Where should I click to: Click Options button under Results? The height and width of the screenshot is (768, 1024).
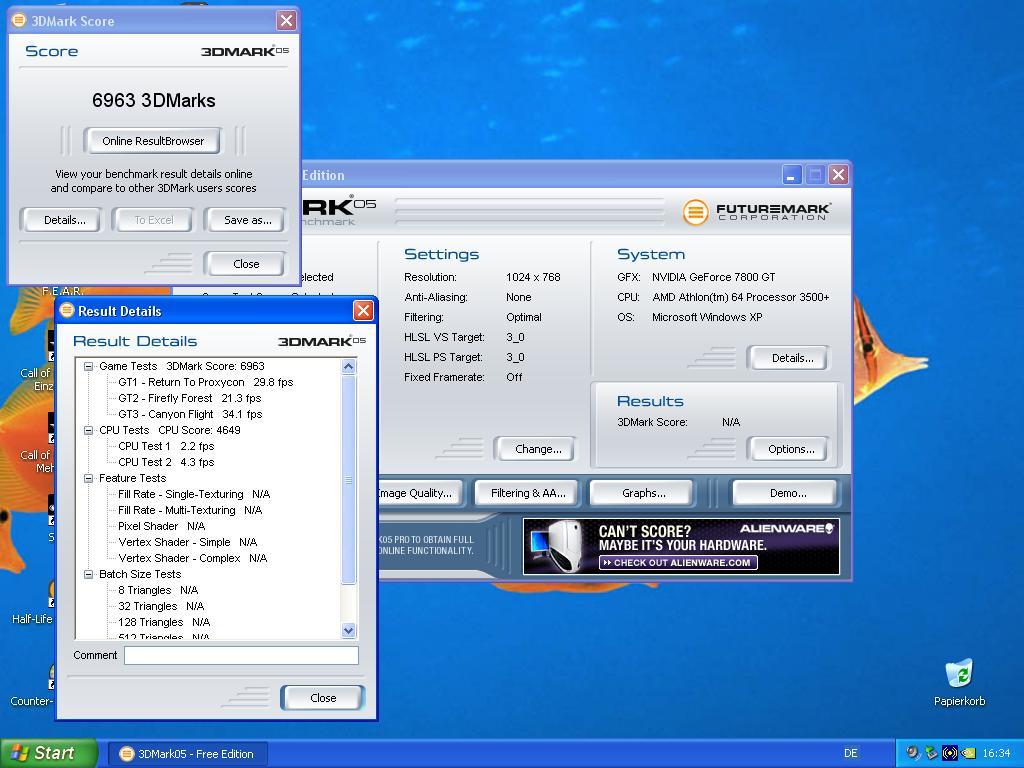(x=791, y=449)
